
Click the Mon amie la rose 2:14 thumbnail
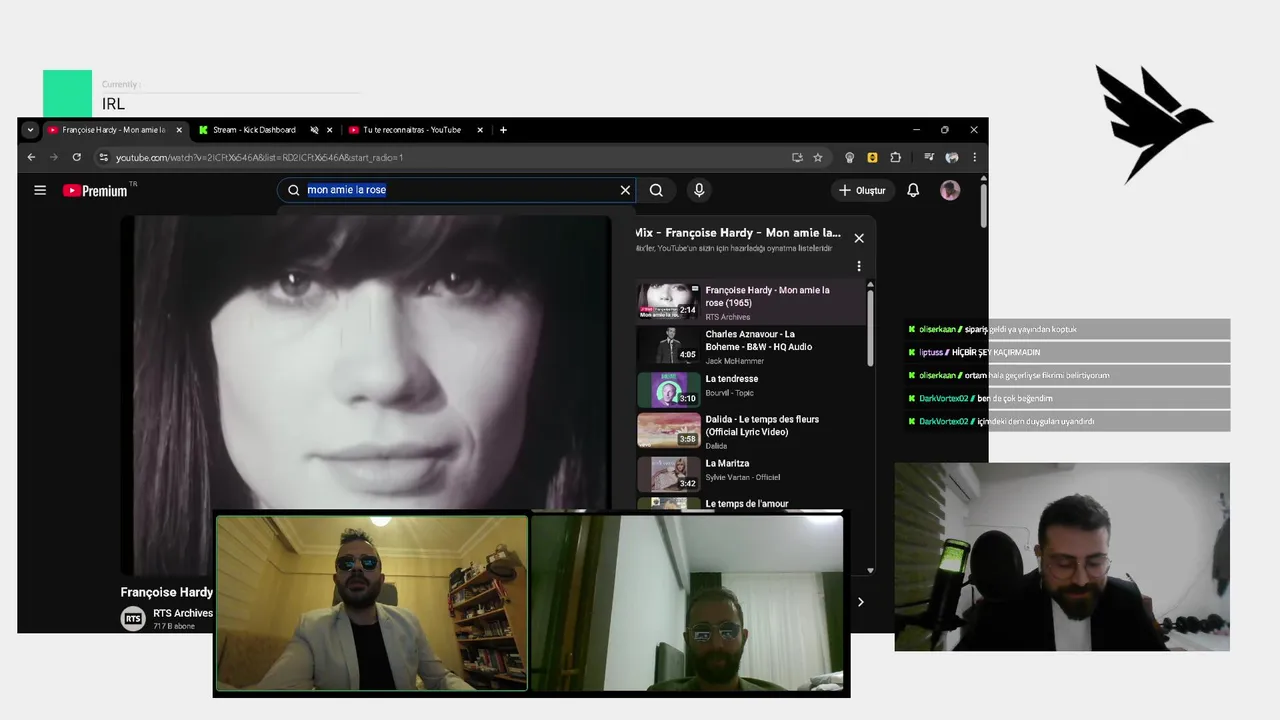(x=669, y=301)
